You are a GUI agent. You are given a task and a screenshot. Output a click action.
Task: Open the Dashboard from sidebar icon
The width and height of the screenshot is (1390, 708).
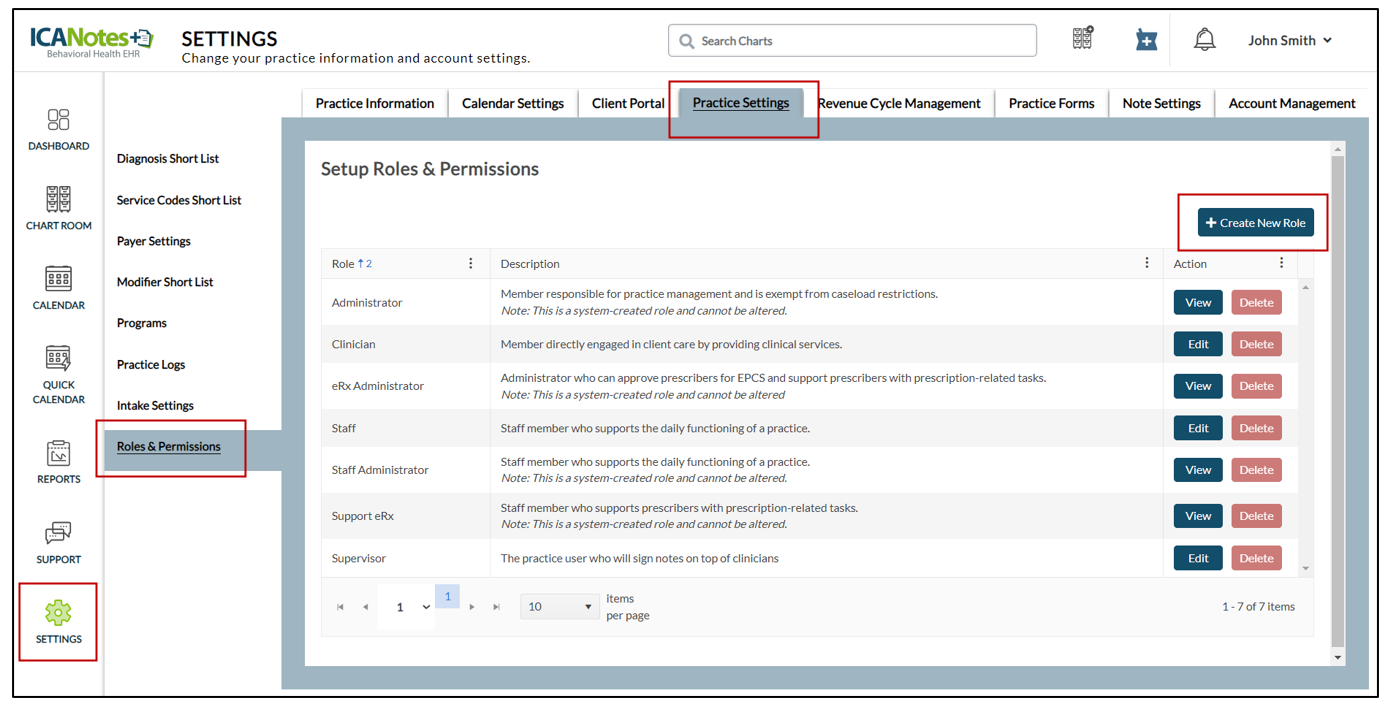coord(58,121)
